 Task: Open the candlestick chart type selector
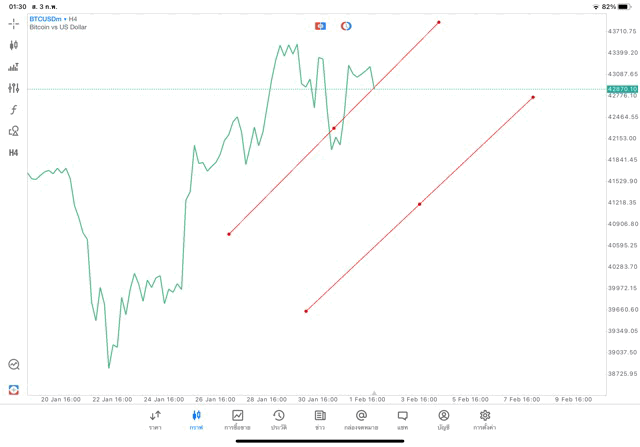point(14,45)
